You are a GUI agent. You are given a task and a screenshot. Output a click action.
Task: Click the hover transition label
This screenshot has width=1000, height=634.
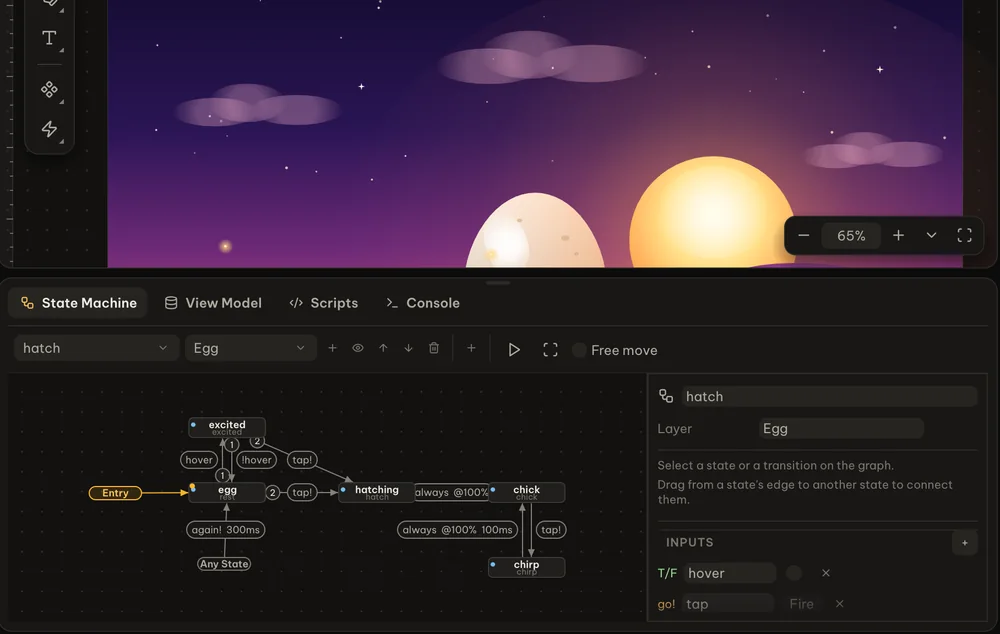199,460
